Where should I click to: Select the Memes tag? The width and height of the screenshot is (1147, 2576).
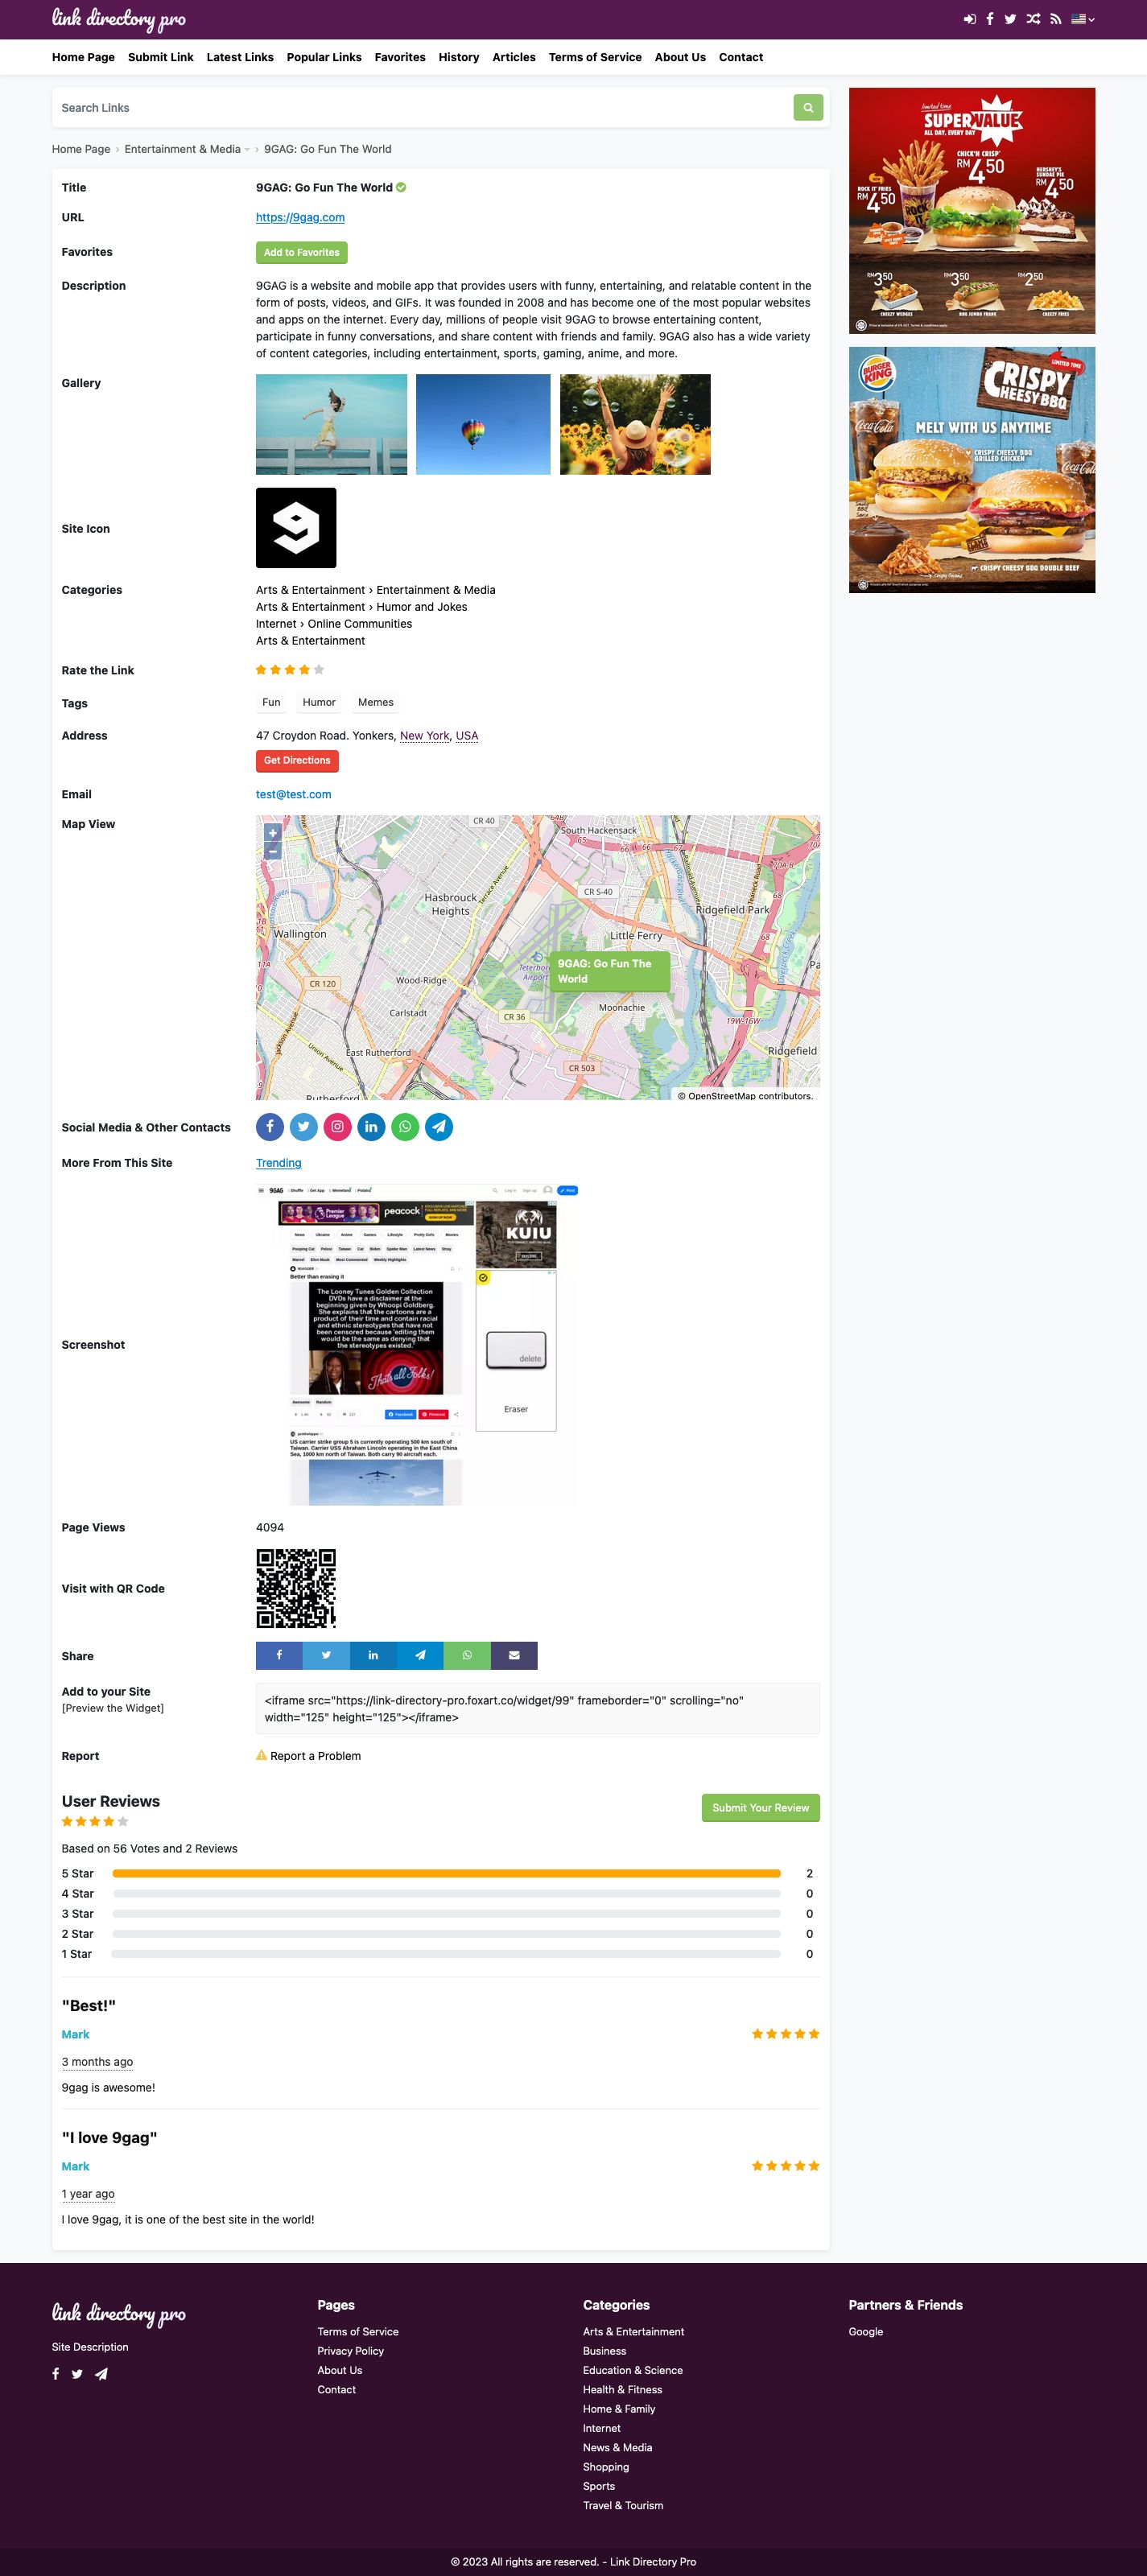[x=376, y=702]
